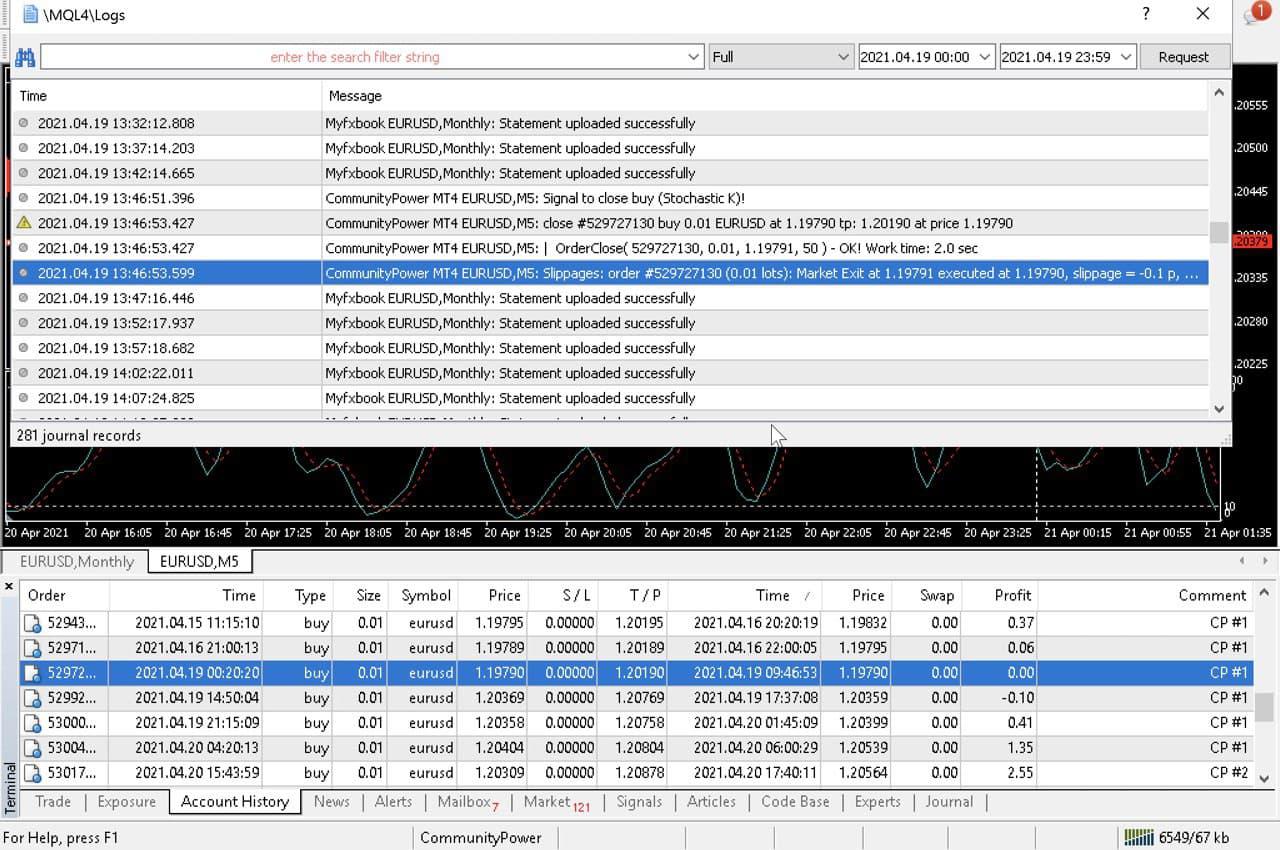The image size is (1280, 850).
Task: Open the Alerts tab
Action: [x=393, y=801]
